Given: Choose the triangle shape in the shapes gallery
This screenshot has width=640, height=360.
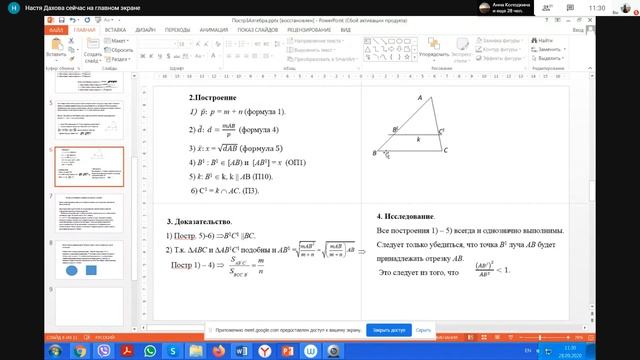Looking at the screenshot, I should [x=368, y=49].
